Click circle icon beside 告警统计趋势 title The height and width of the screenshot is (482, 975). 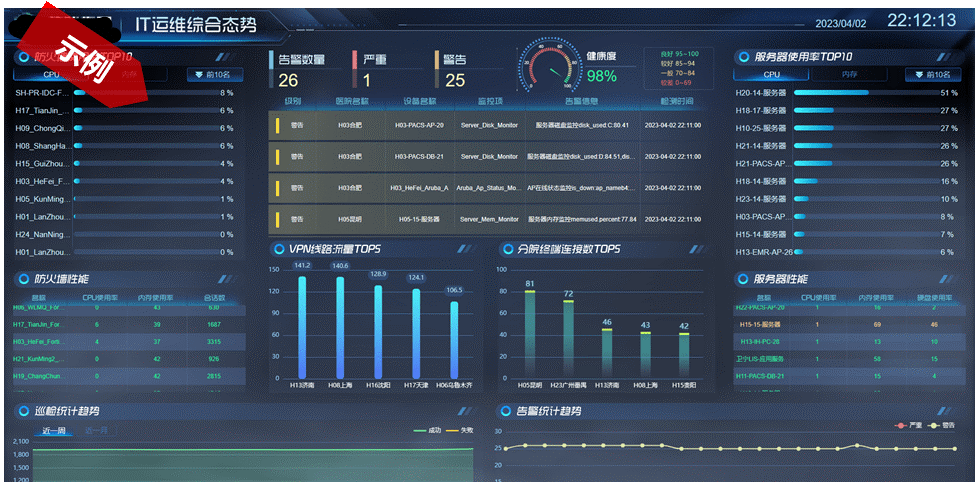pos(506,411)
